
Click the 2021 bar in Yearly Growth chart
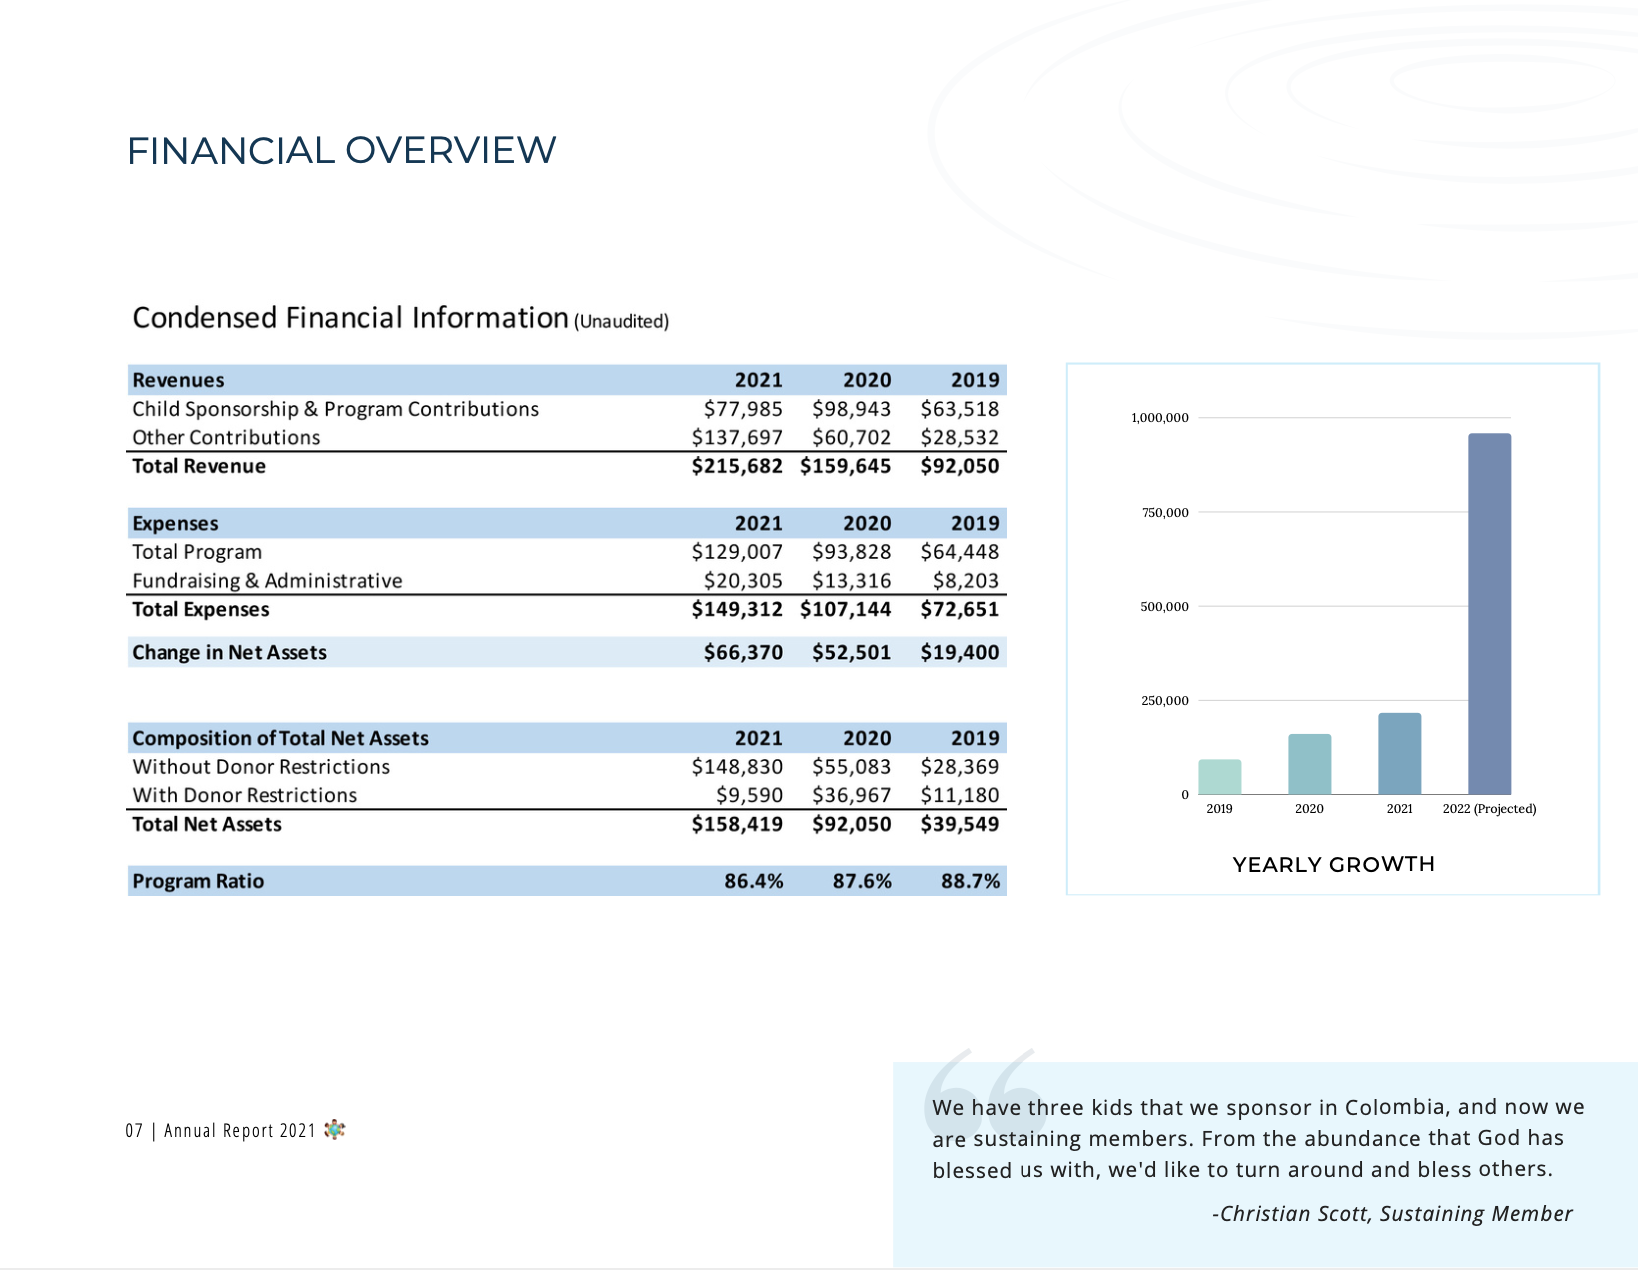1399,754
